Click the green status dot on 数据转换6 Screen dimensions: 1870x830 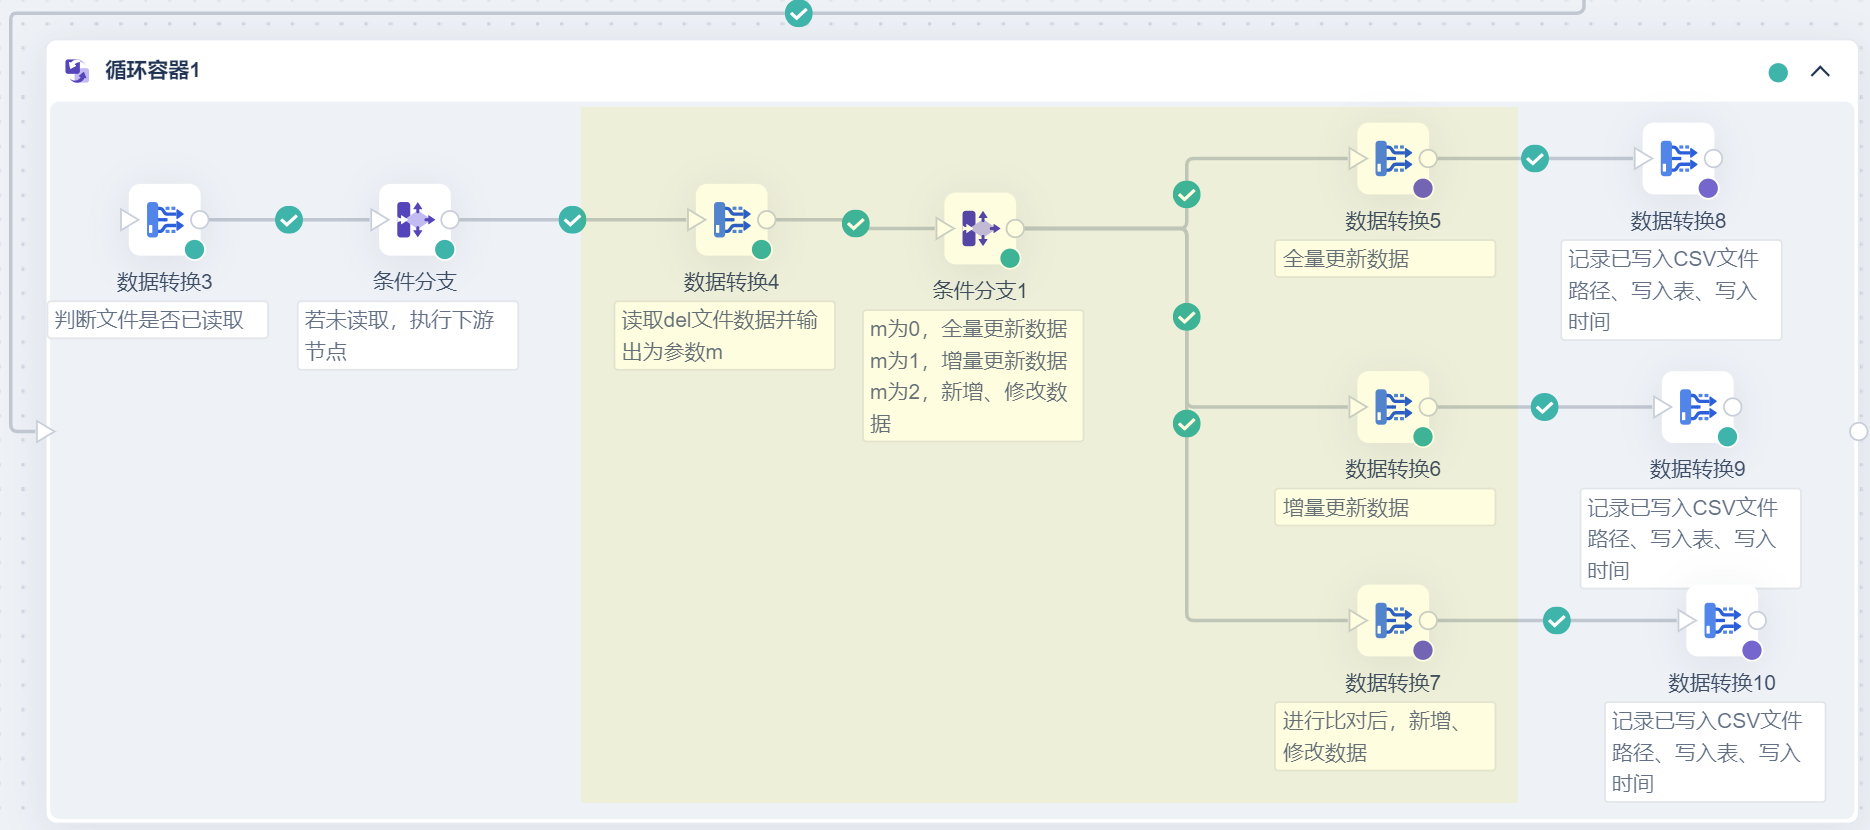pos(1423,436)
